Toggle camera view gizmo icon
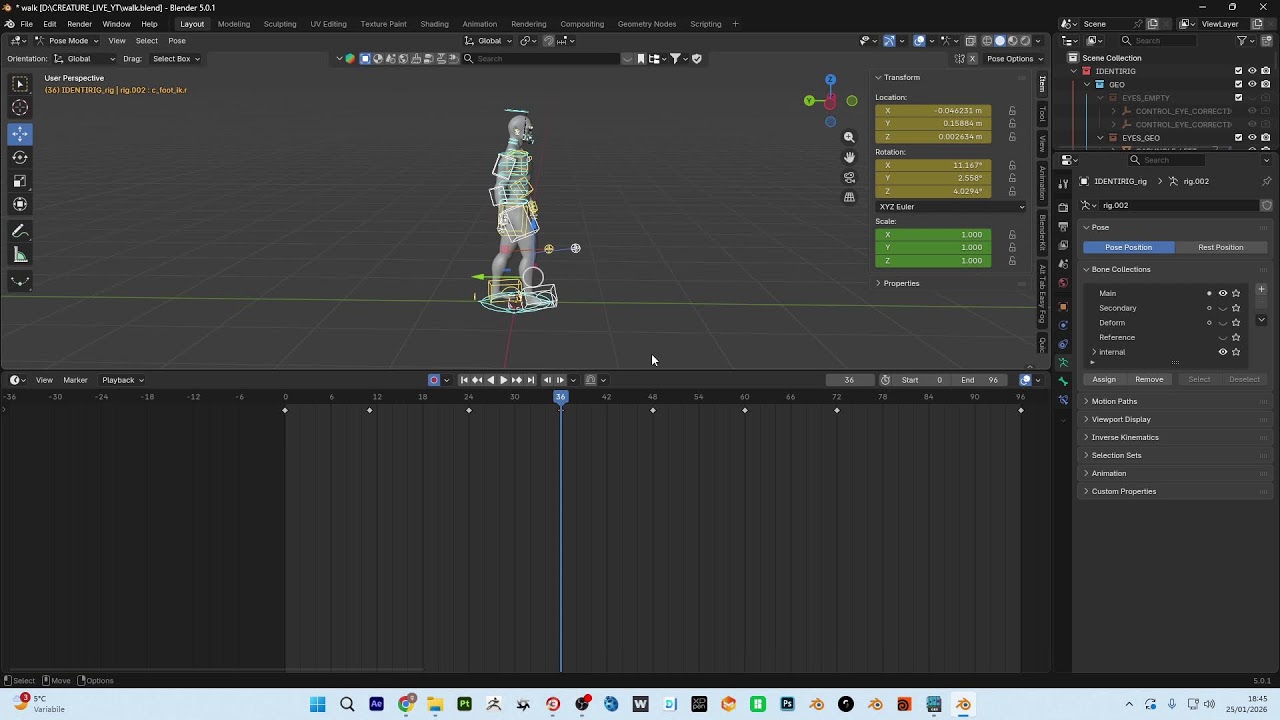 849,177
